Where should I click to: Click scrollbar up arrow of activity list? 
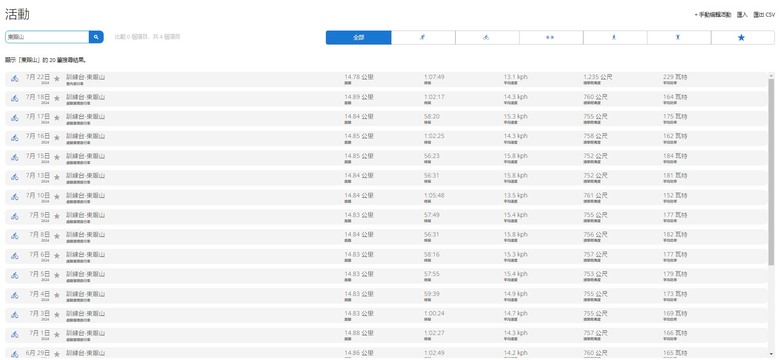tap(772, 76)
